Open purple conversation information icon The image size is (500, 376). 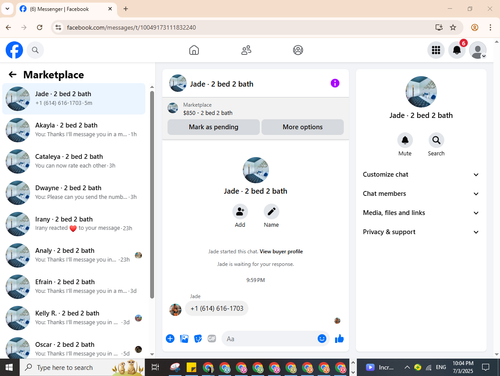pyautogui.click(x=335, y=83)
